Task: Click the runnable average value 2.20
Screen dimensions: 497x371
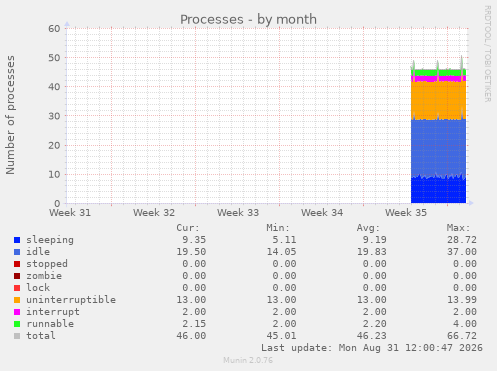Action: tap(375, 324)
